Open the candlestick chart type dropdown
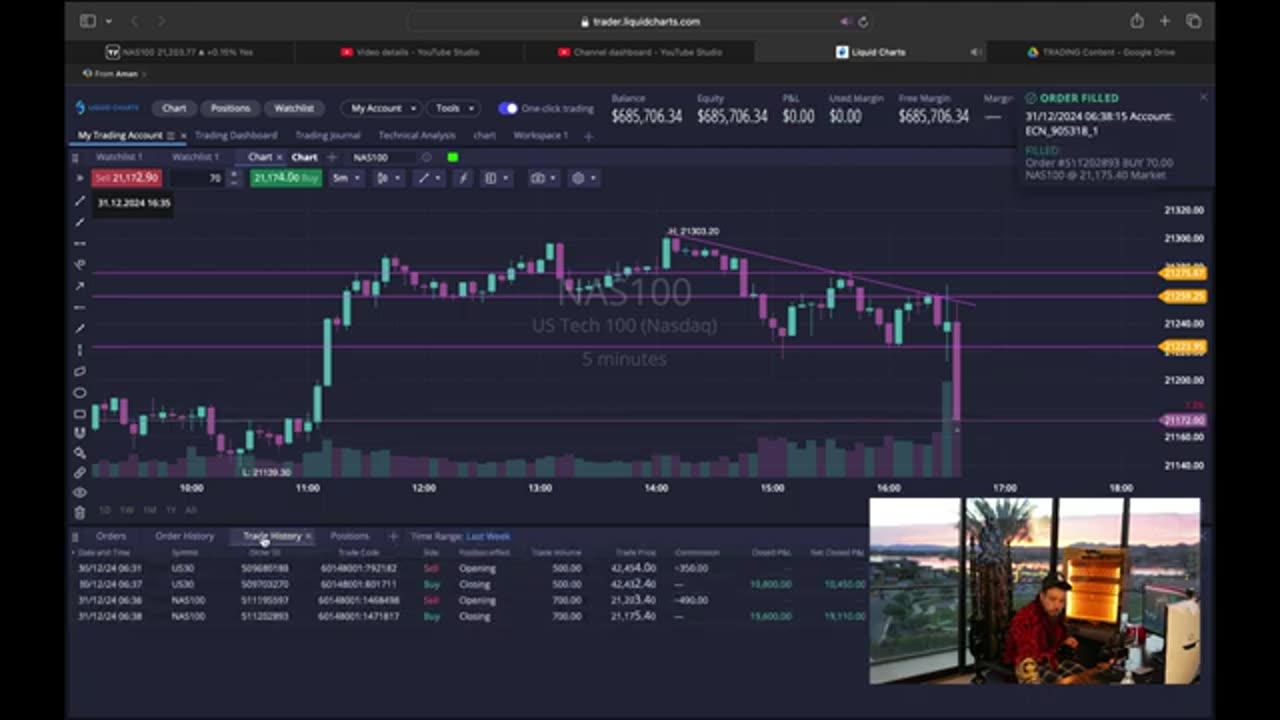1280x720 pixels. point(388,178)
